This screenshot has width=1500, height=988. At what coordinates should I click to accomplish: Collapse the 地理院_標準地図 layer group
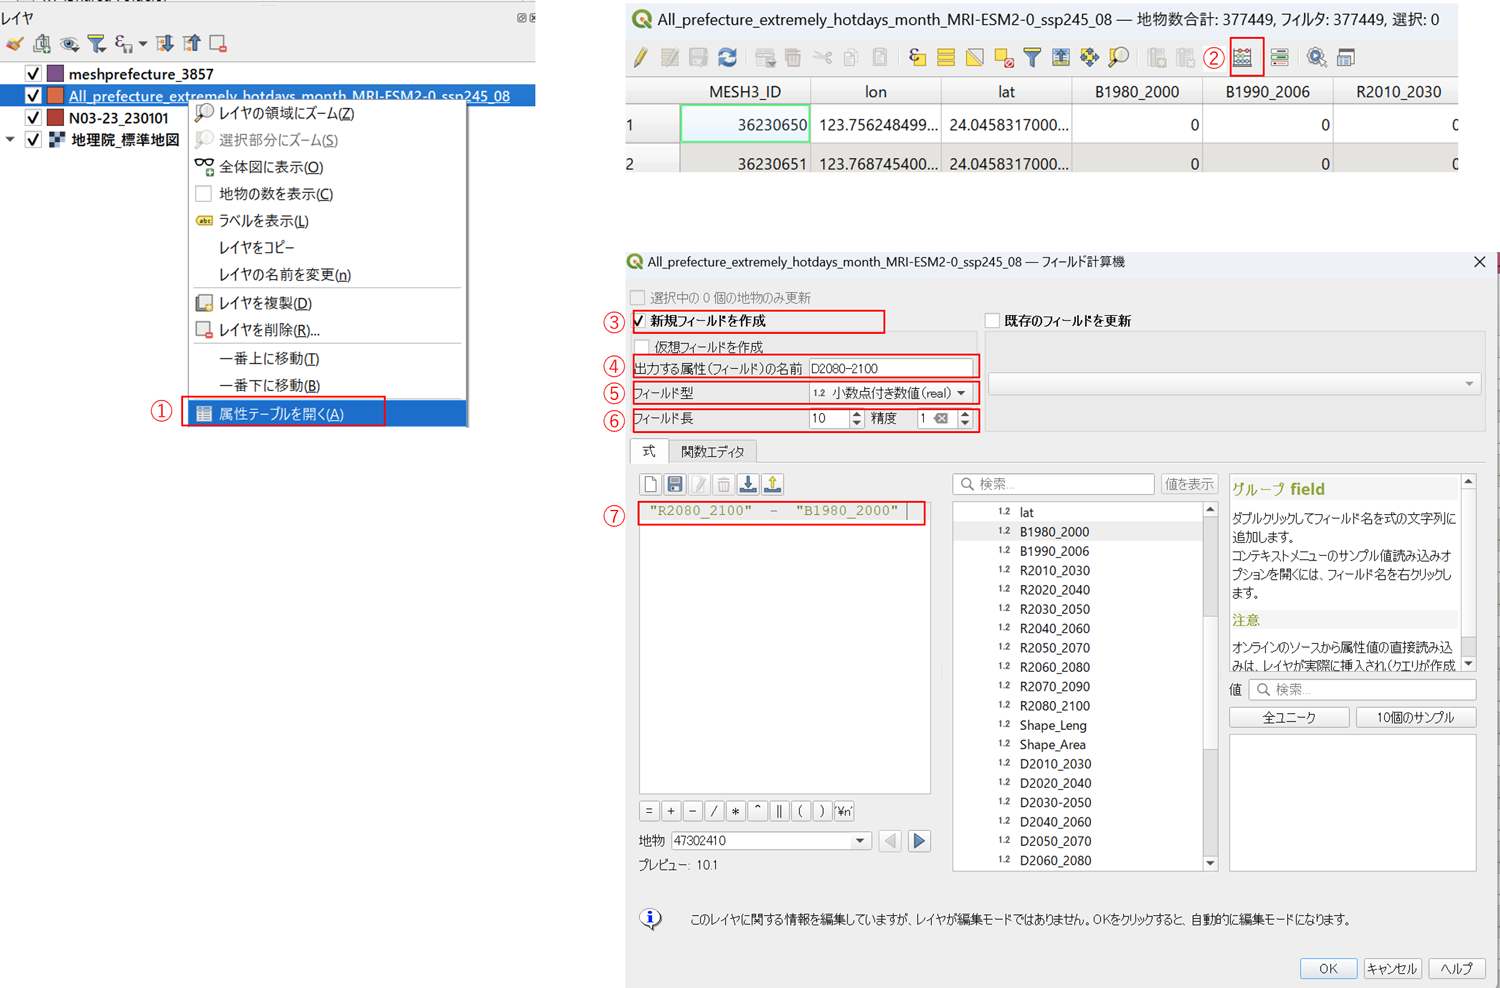[x=11, y=140]
